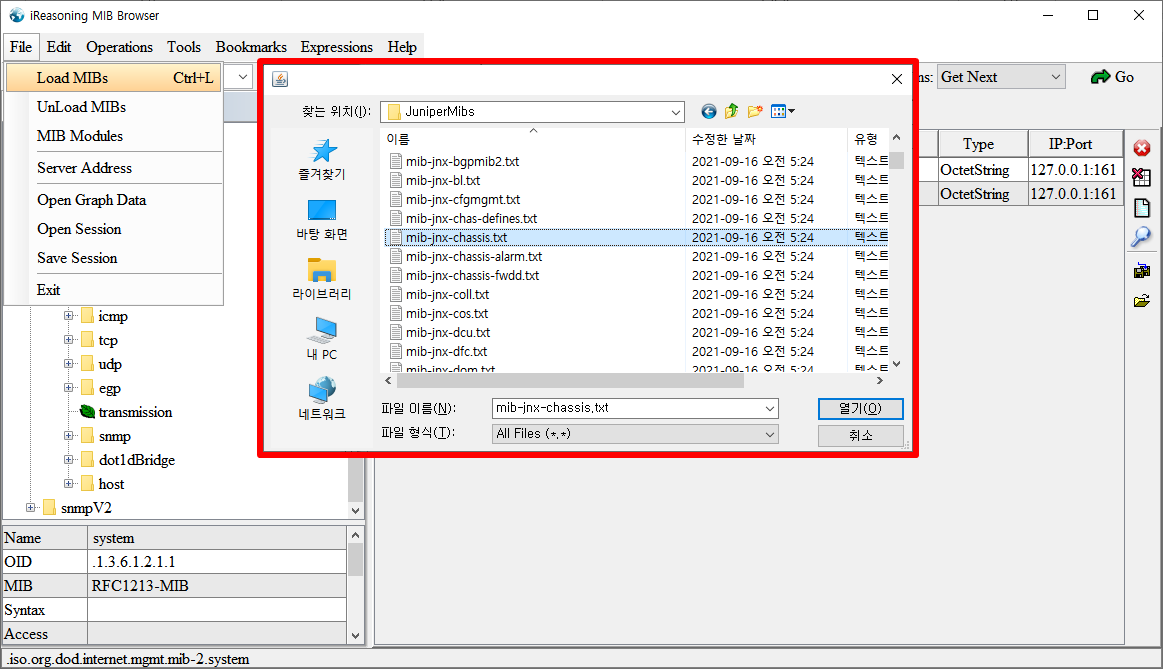Click the OID value .1.3.6.1.2.1.1 cell
Image resolution: width=1163 pixels, height=669 pixels.
tap(217, 561)
